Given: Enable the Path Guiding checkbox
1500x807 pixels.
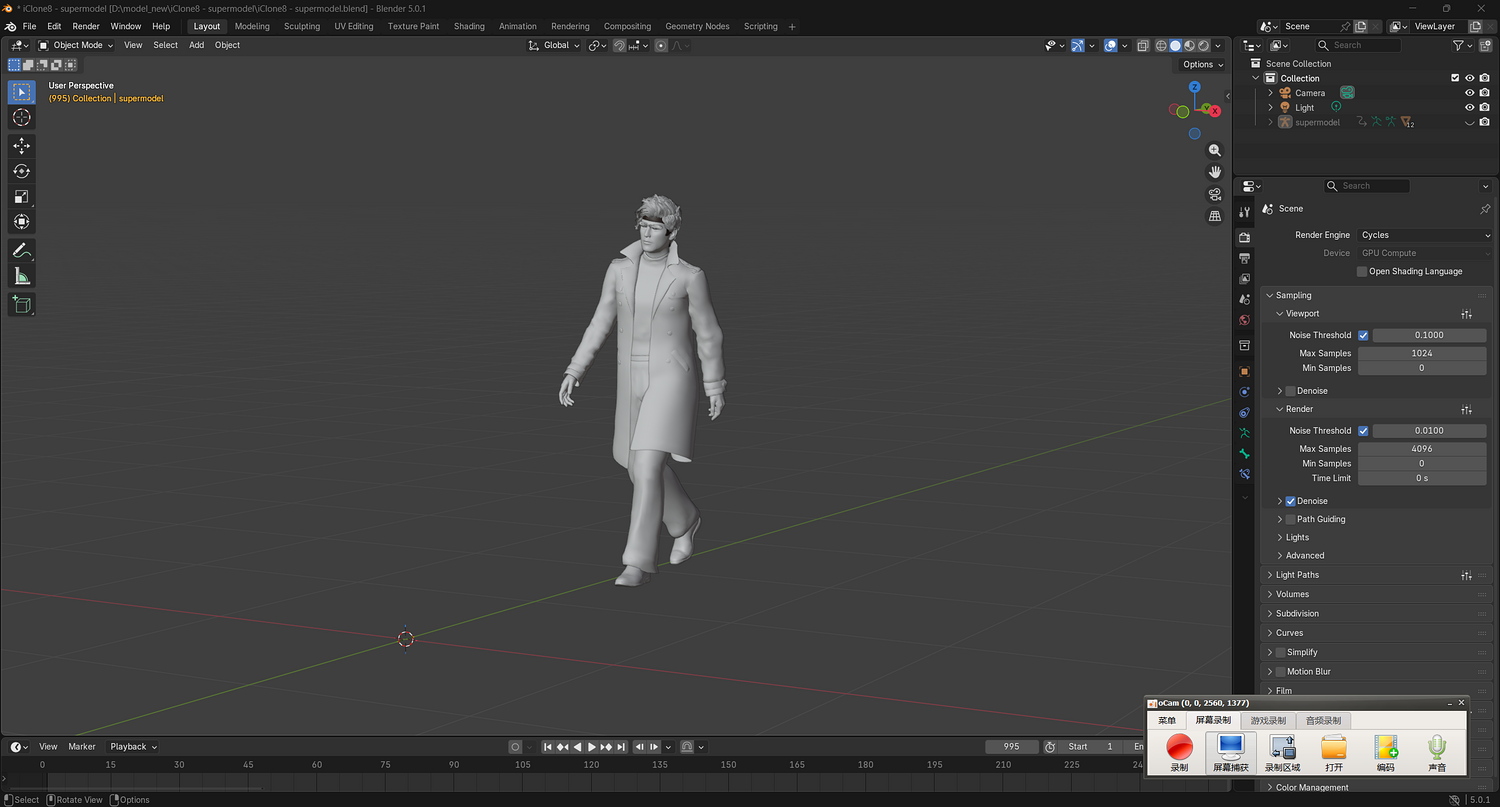Looking at the screenshot, I should pyautogui.click(x=1291, y=519).
